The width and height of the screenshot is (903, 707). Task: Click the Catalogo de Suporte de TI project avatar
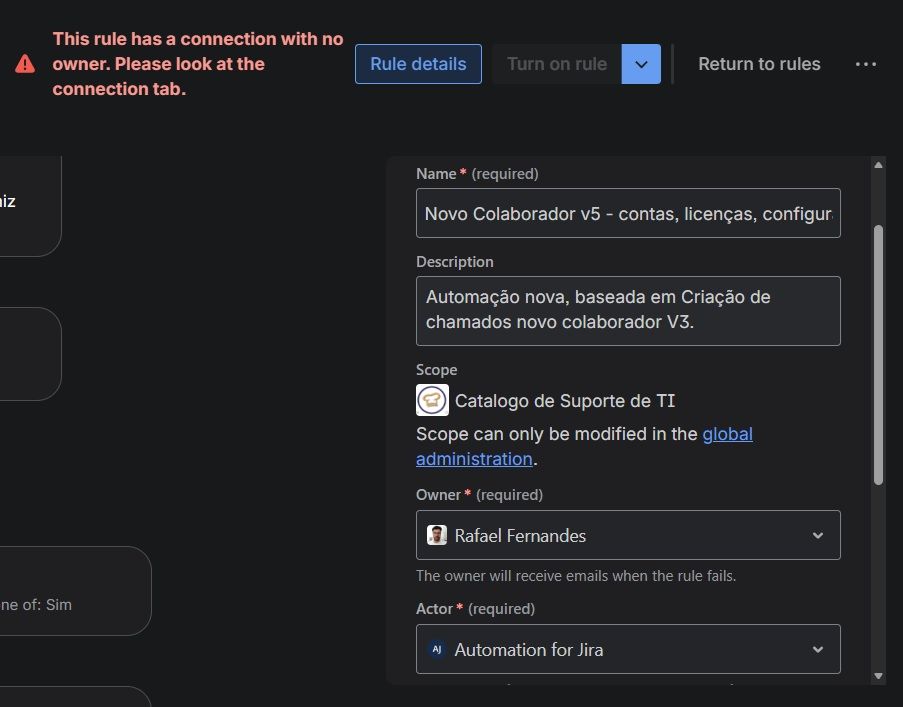click(432, 400)
